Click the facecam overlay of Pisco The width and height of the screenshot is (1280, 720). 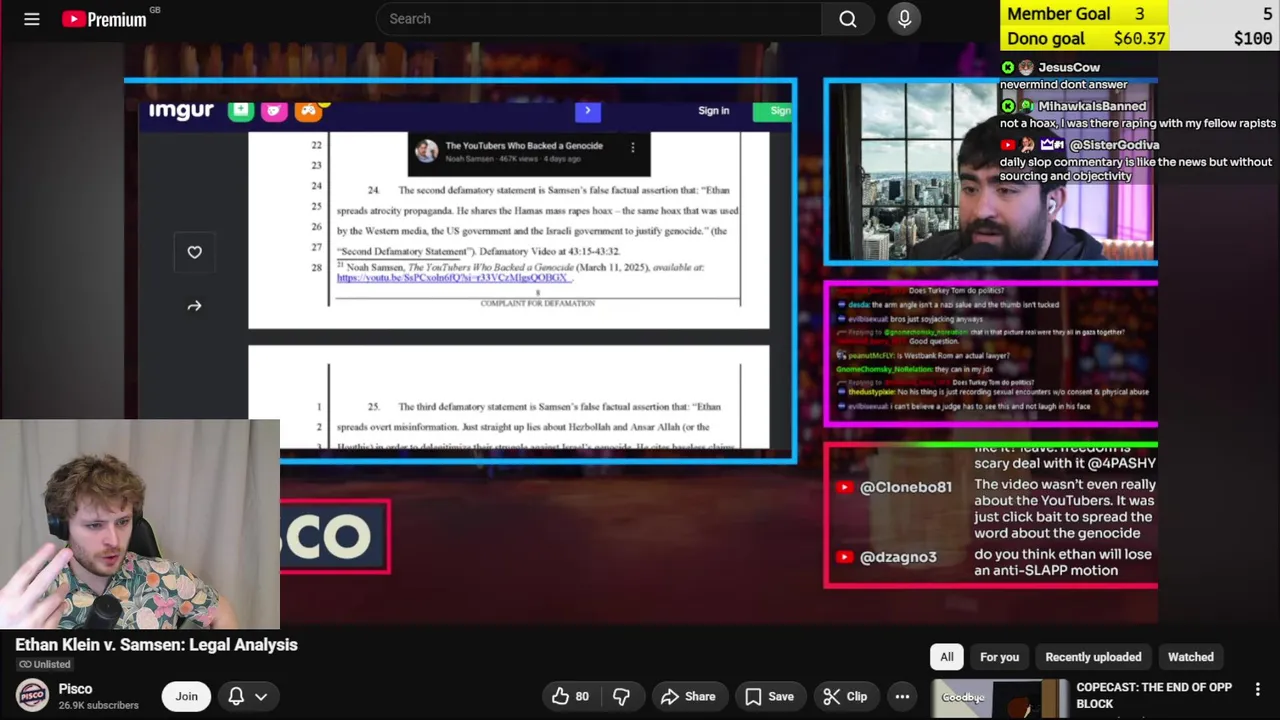click(140, 524)
